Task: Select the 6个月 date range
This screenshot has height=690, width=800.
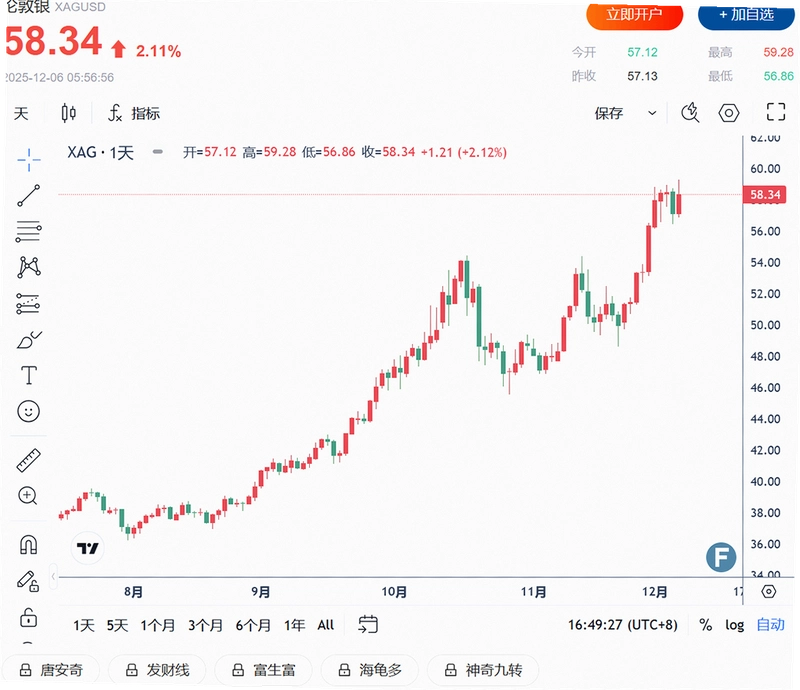Action: coord(253,625)
